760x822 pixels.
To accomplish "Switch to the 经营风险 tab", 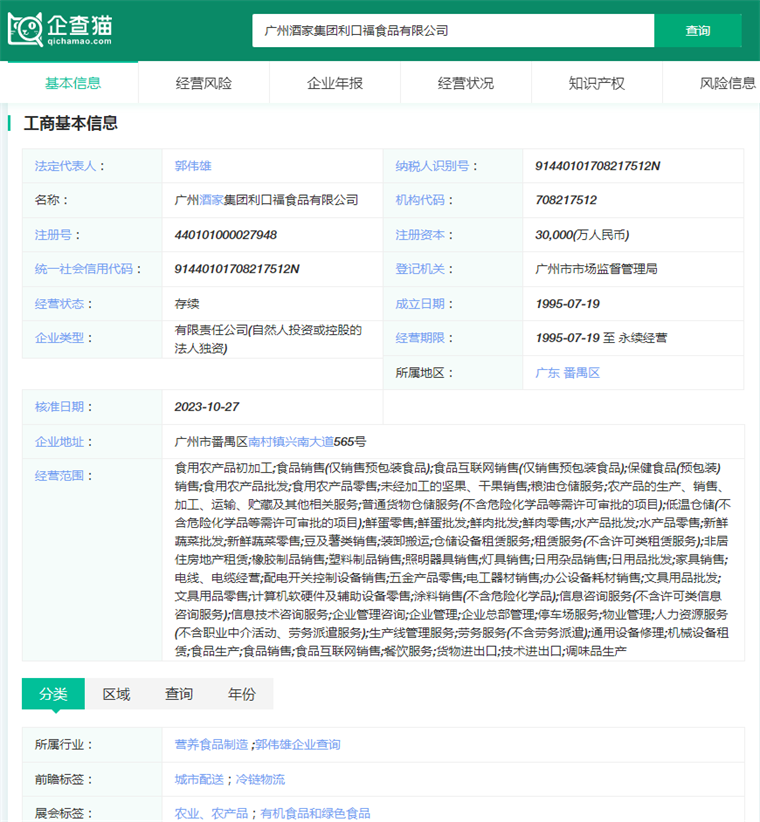I will point(203,83).
